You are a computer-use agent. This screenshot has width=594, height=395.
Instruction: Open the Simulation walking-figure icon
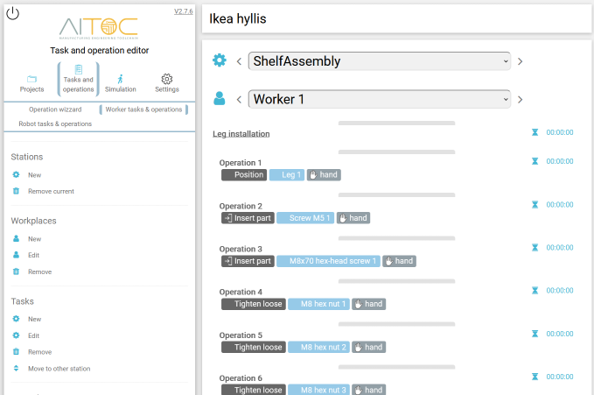pos(120,79)
